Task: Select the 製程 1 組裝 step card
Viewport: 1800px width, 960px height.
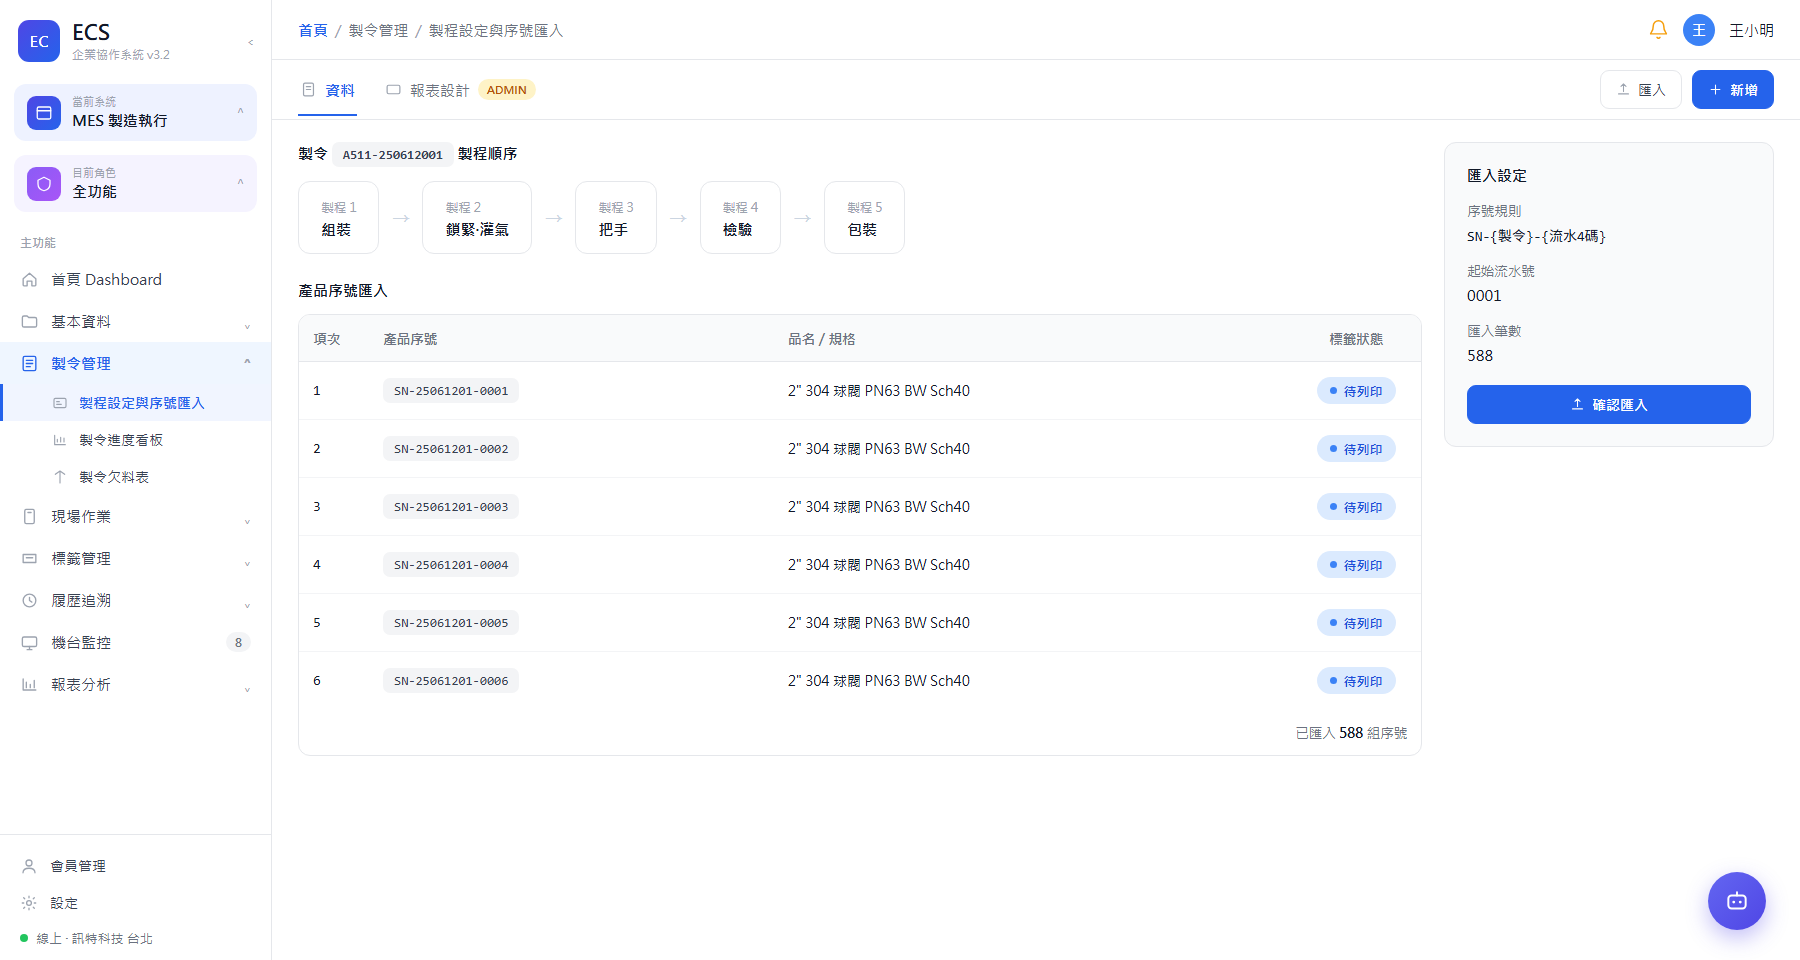Action: pyautogui.click(x=338, y=218)
